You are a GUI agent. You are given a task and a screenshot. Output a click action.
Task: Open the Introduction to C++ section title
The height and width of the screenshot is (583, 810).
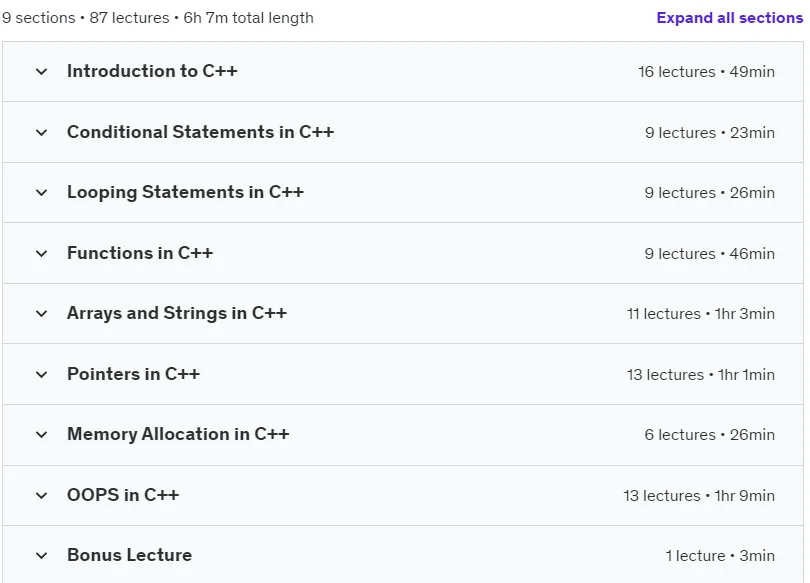[152, 71]
